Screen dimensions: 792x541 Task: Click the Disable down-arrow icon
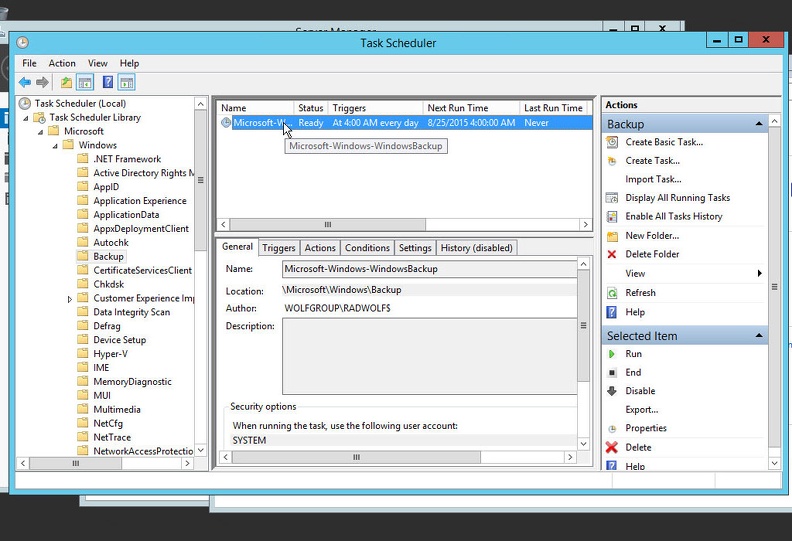point(612,391)
